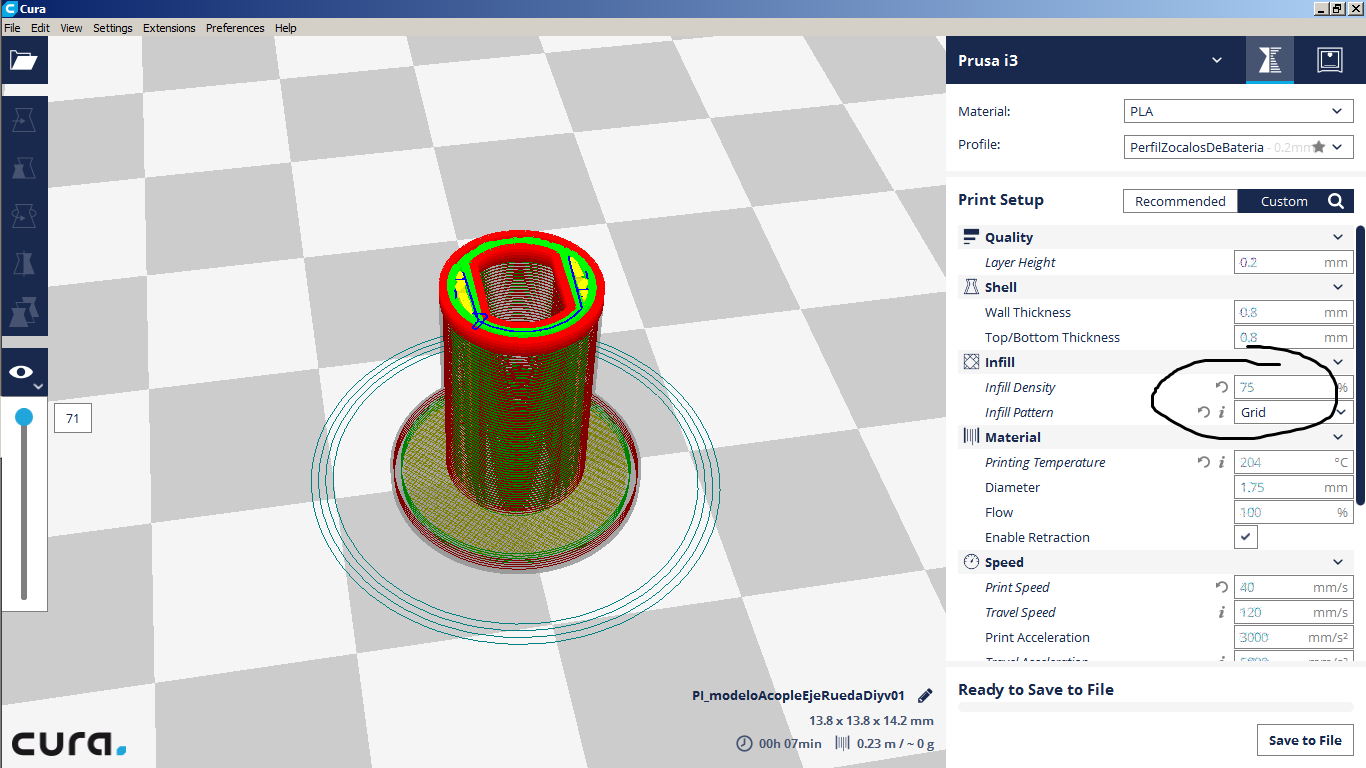Switch to Recommended print setup

point(1180,201)
